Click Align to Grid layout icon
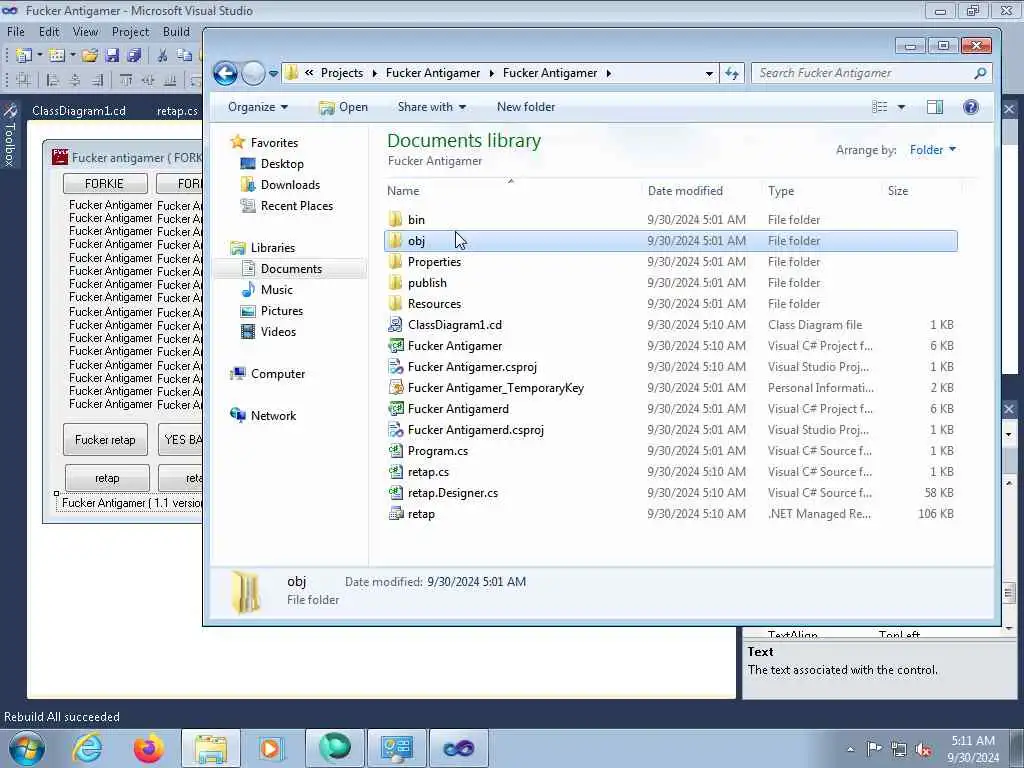Viewport: 1024px width, 768px height. 24,80
